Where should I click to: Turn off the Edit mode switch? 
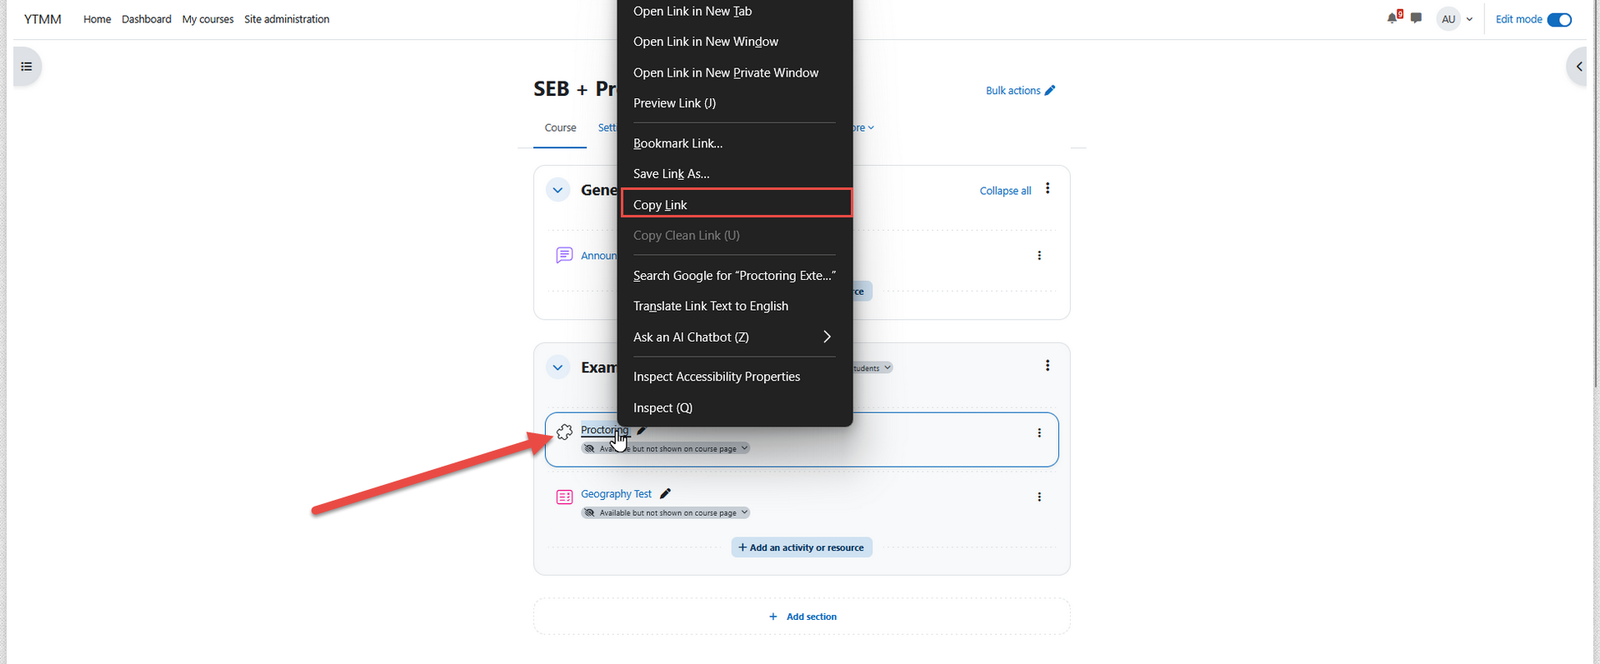click(1559, 19)
